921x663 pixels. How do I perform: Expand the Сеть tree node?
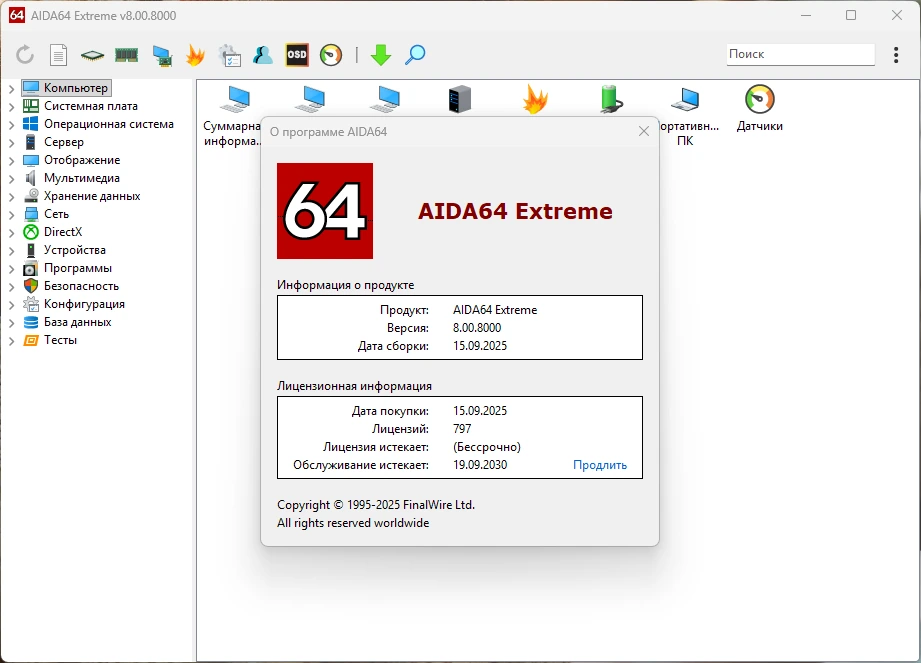pyautogui.click(x=11, y=215)
